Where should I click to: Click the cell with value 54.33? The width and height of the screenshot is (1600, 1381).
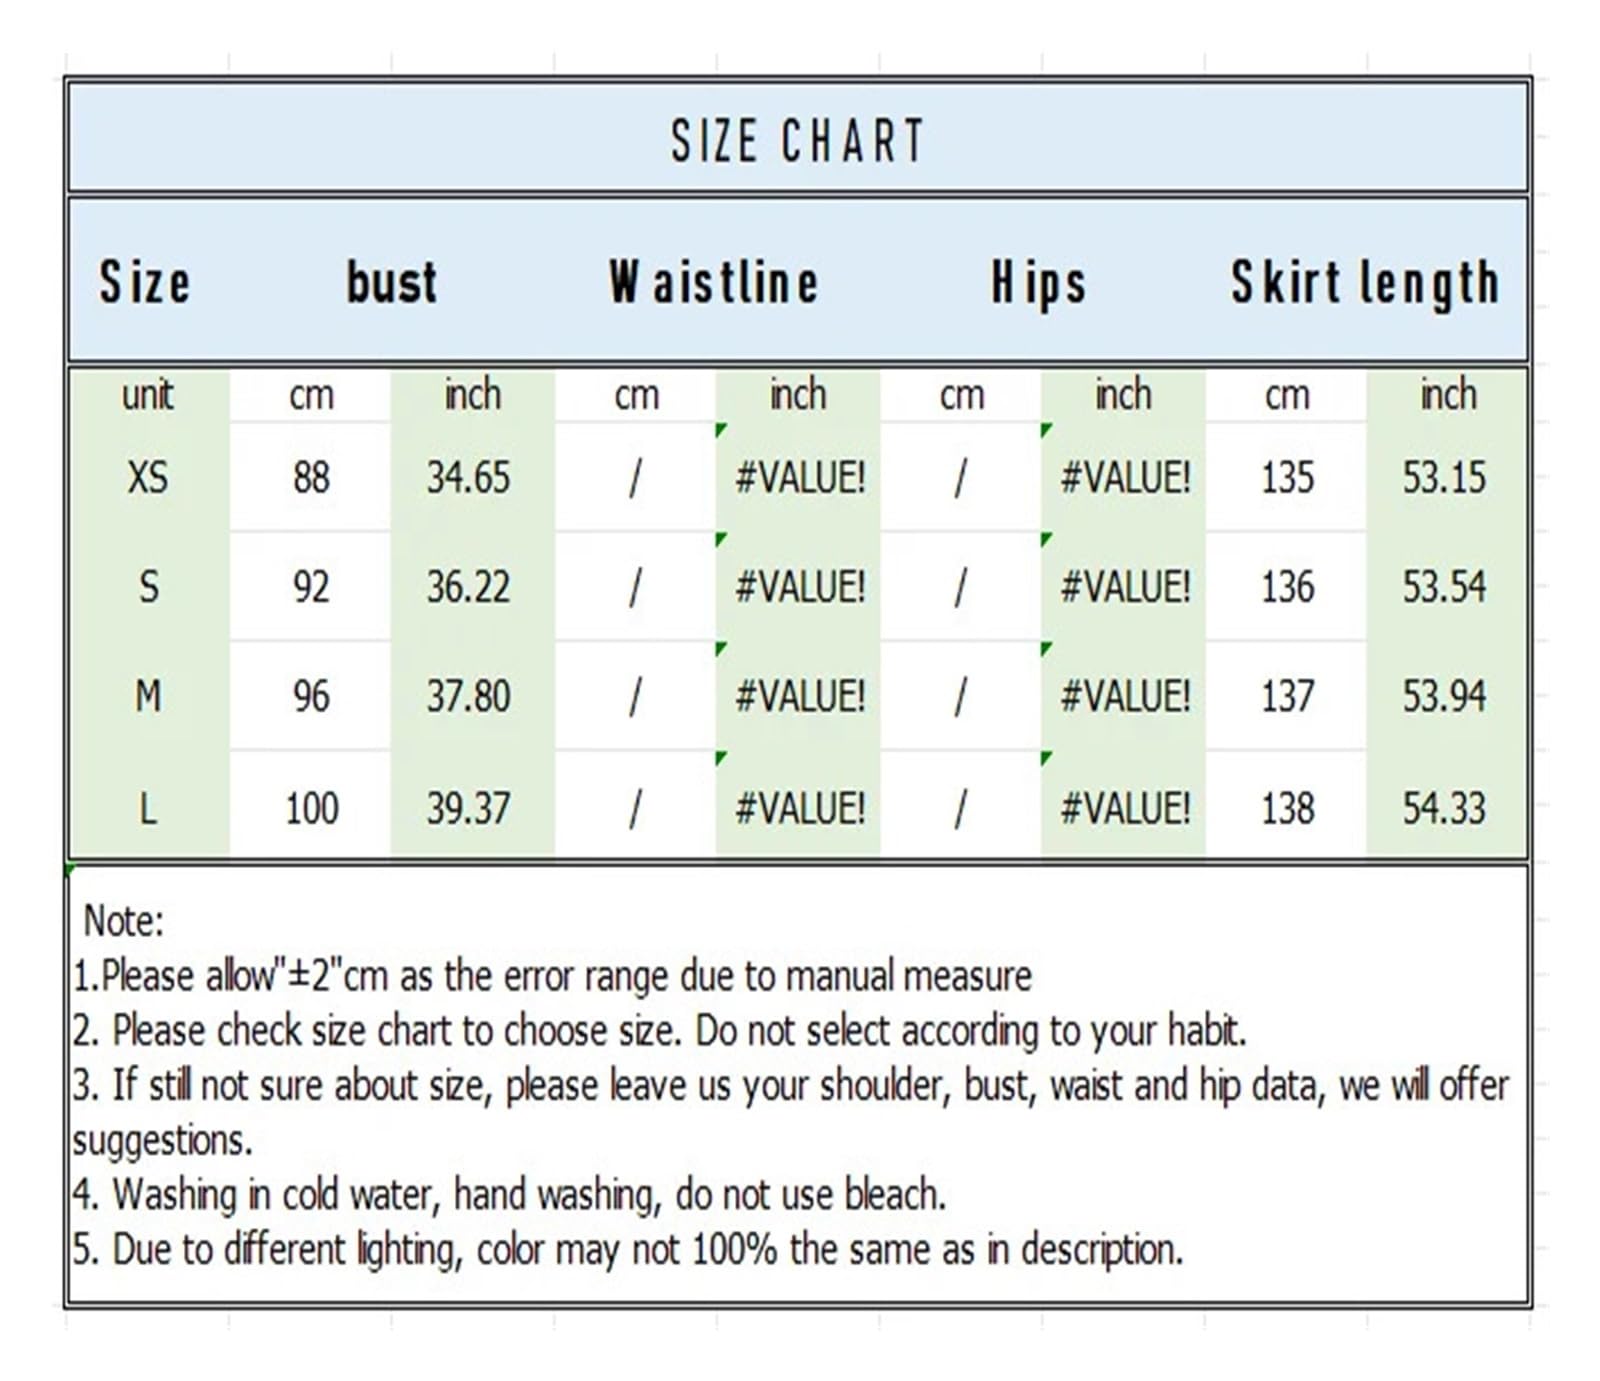tap(1445, 807)
